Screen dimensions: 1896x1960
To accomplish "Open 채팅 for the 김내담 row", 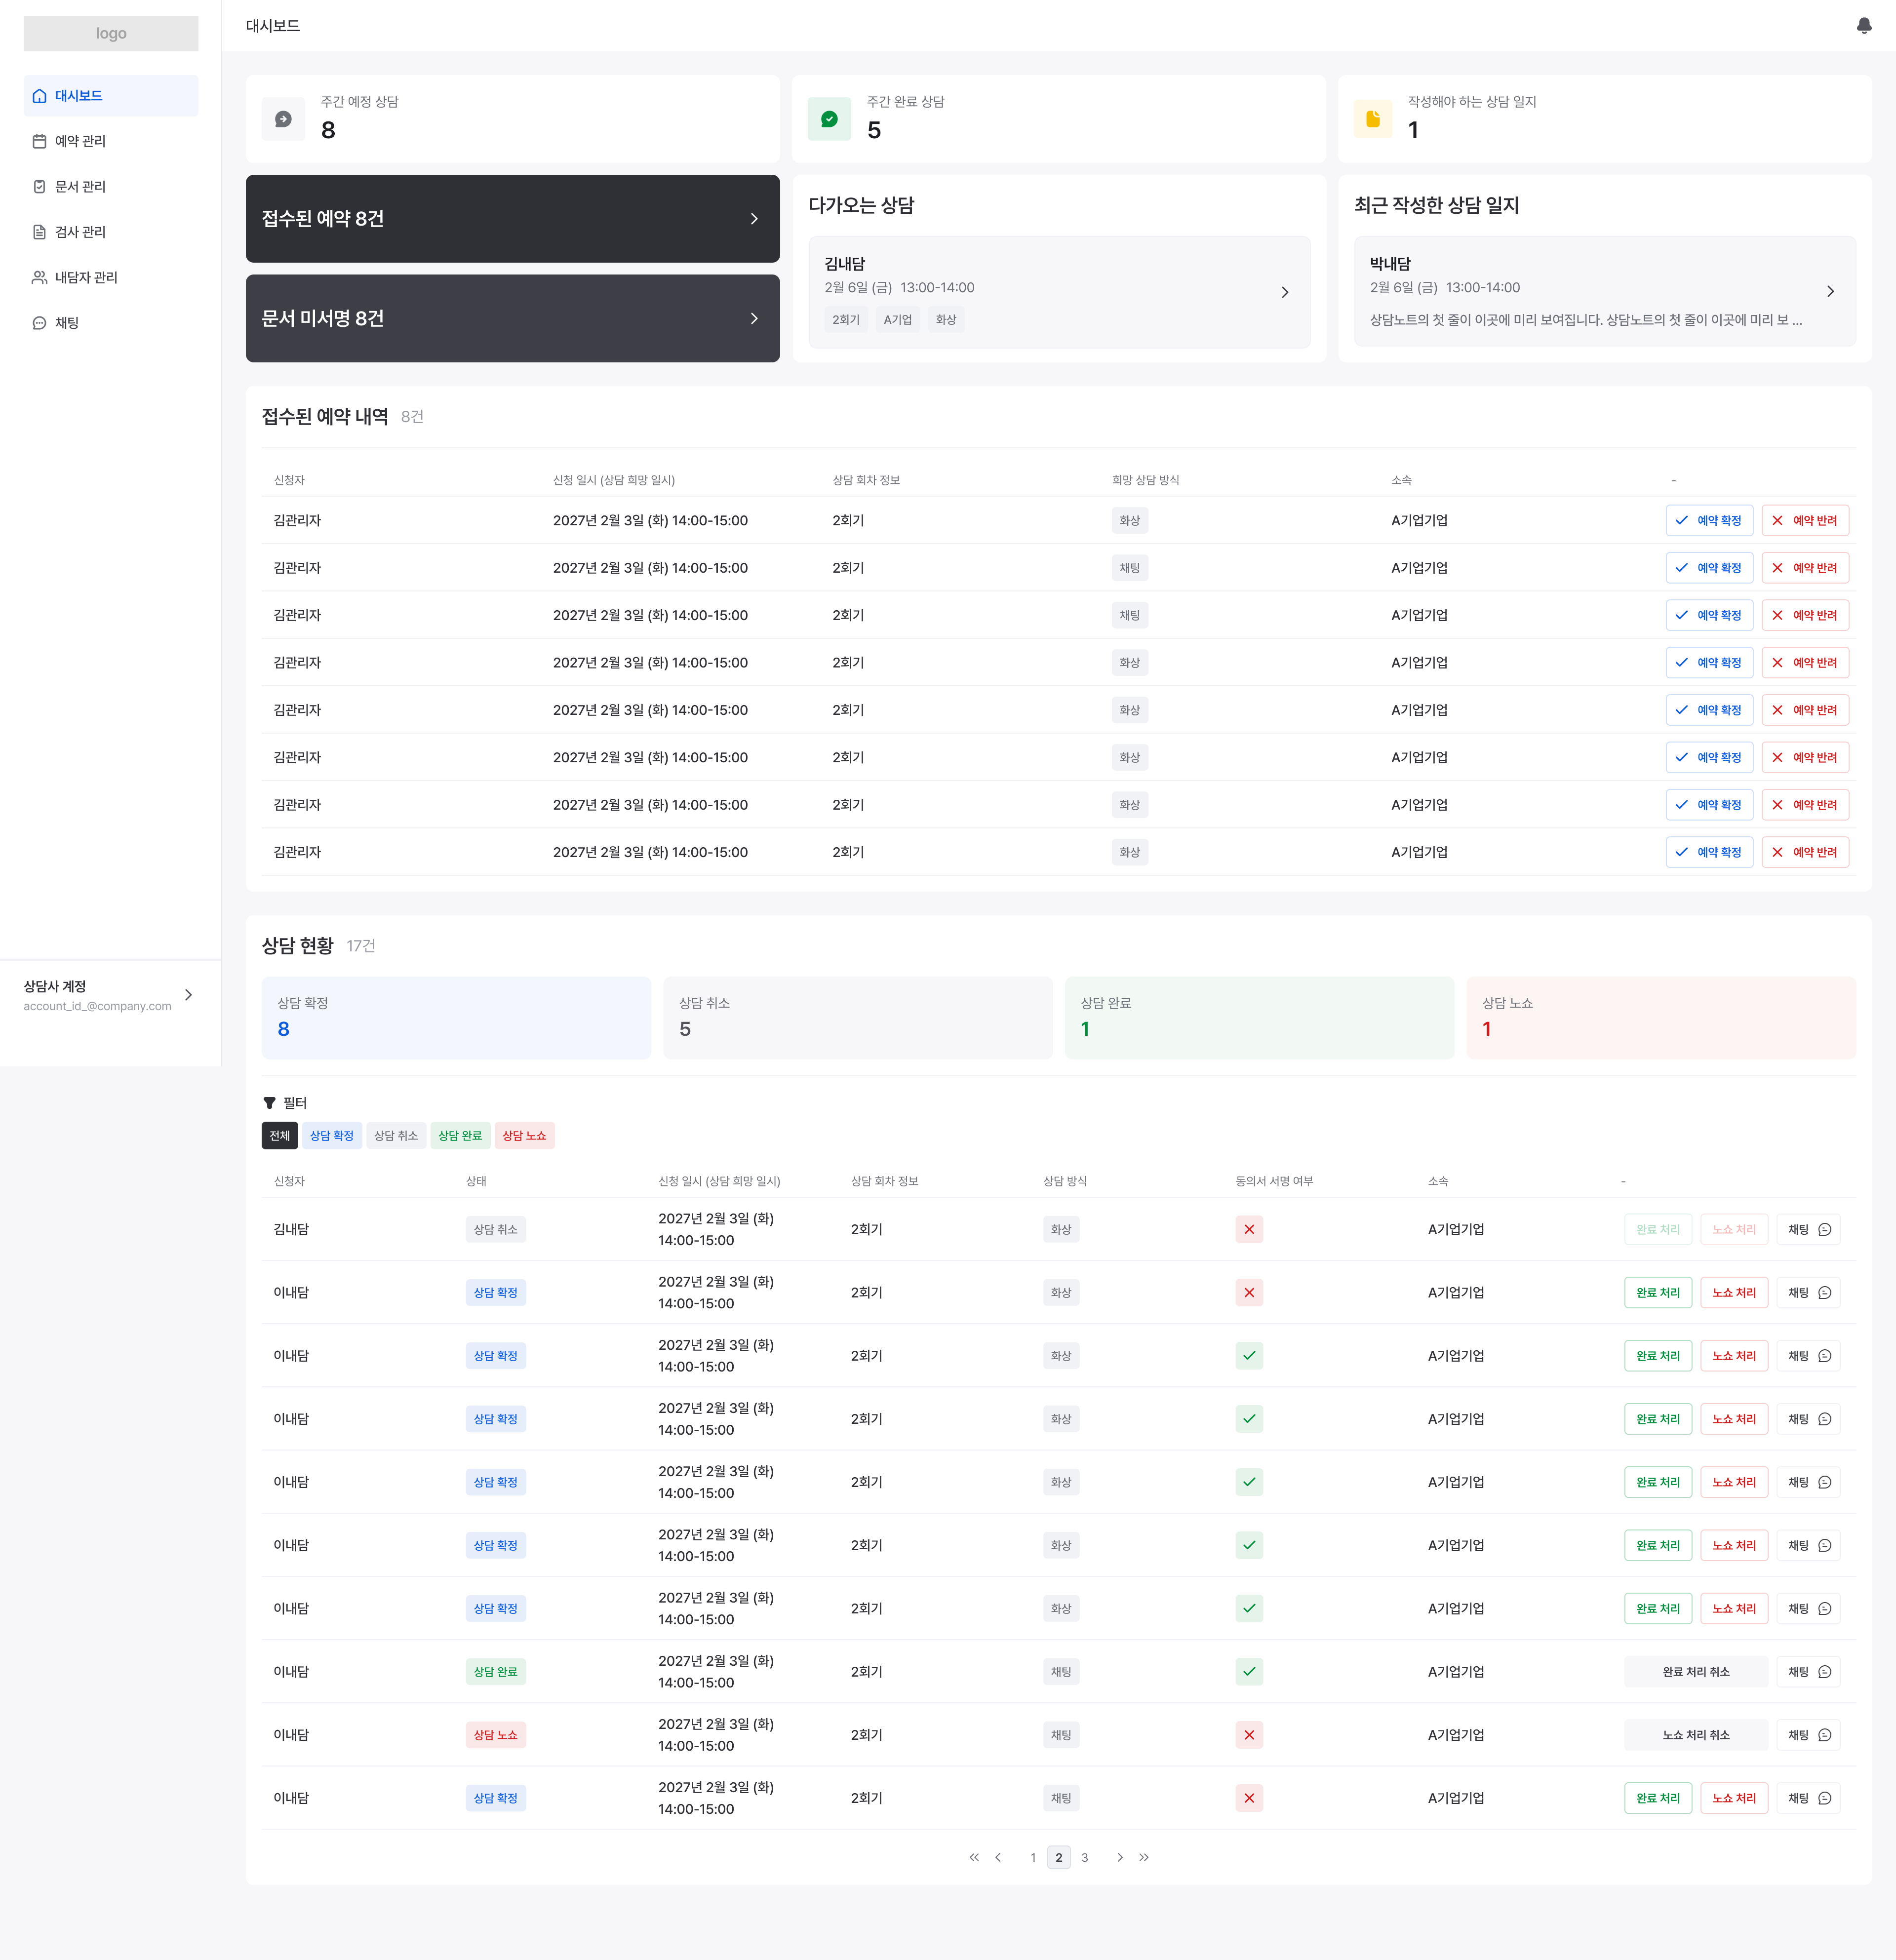I will click(1808, 1230).
